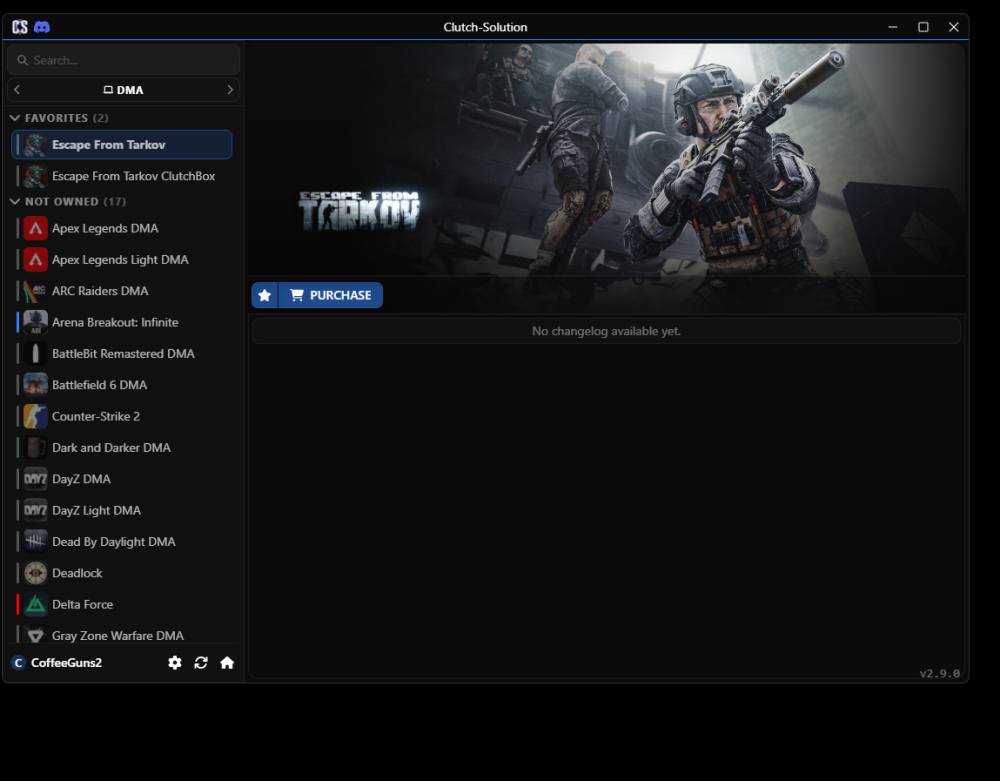This screenshot has height=781, width=1000.
Task: Click the DayZ Light DMA icon
Action: (36, 510)
